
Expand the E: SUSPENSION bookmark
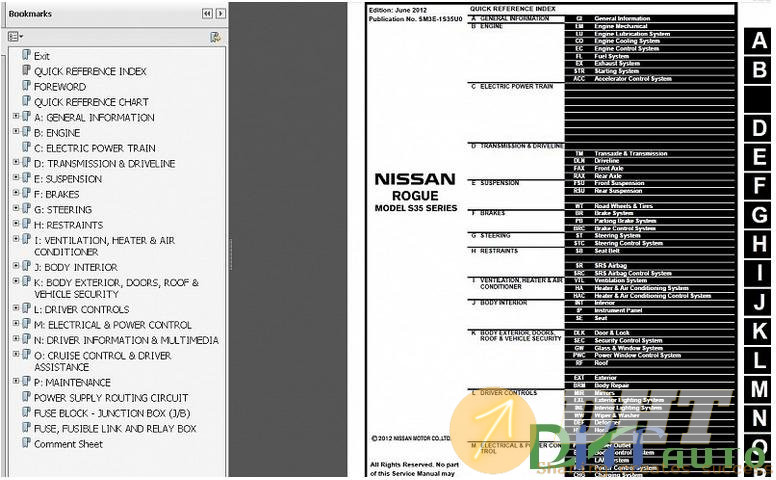[x=16, y=178]
